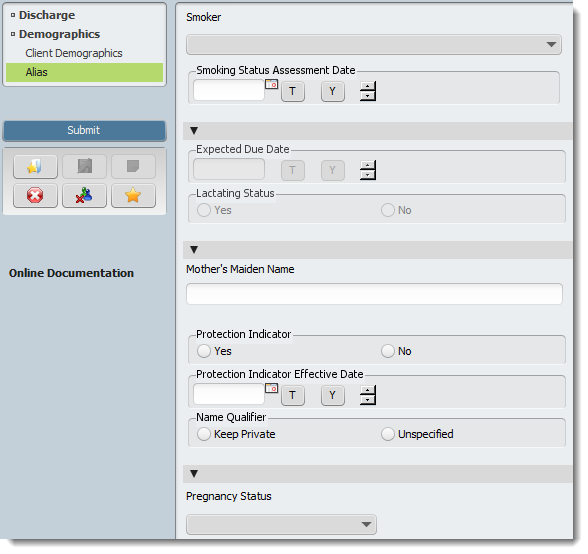Screen dimensions: 588x554
Task: Open Online Documentation link
Action: pyautogui.click(x=71, y=273)
